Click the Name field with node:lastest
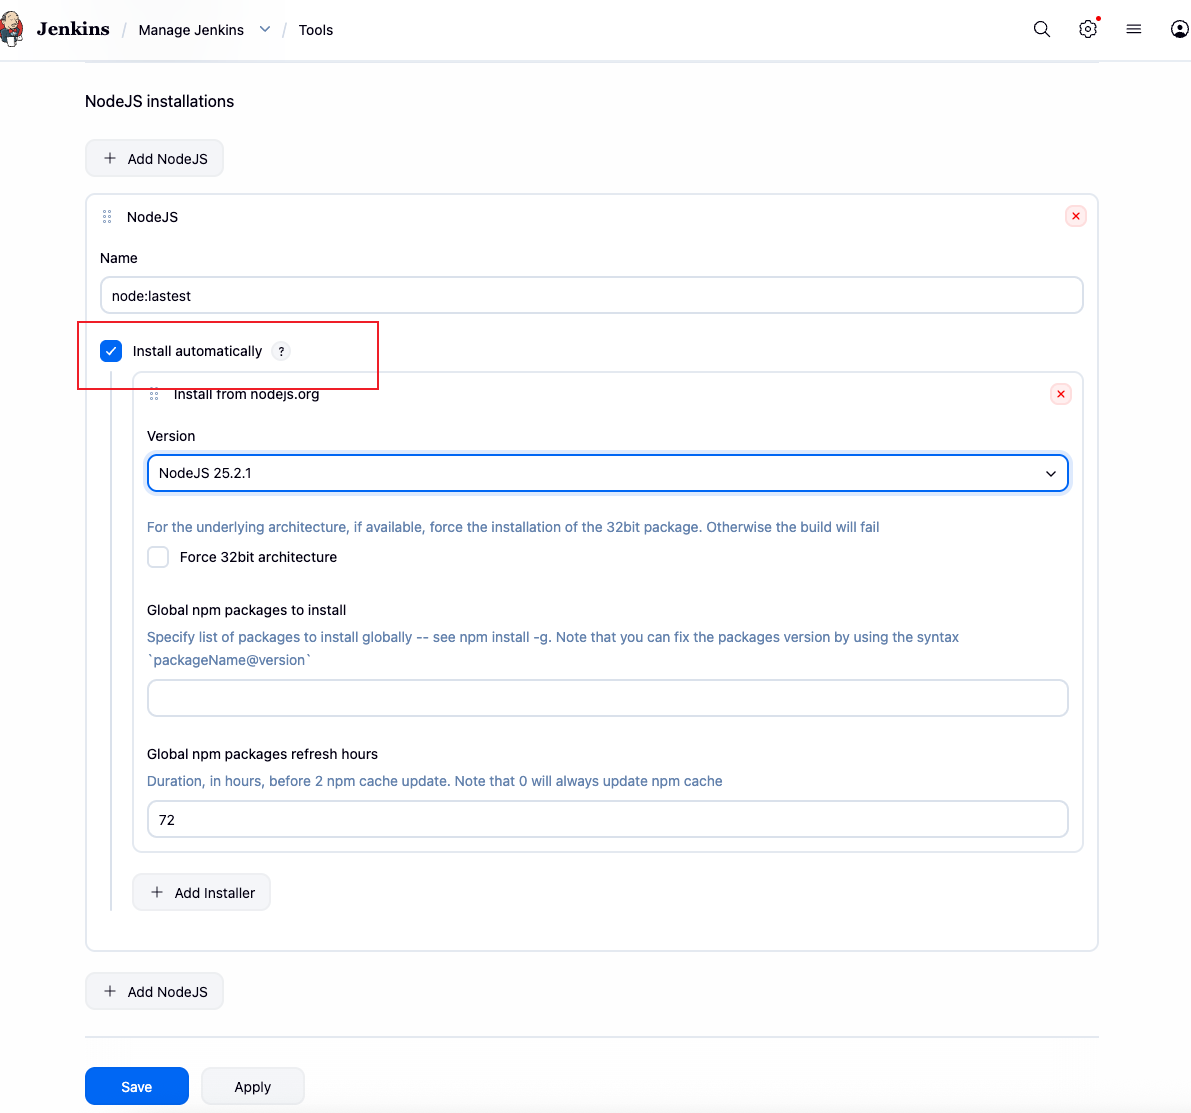Image resolution: width=1191 pixels, height=1113 pixels. 592,296
